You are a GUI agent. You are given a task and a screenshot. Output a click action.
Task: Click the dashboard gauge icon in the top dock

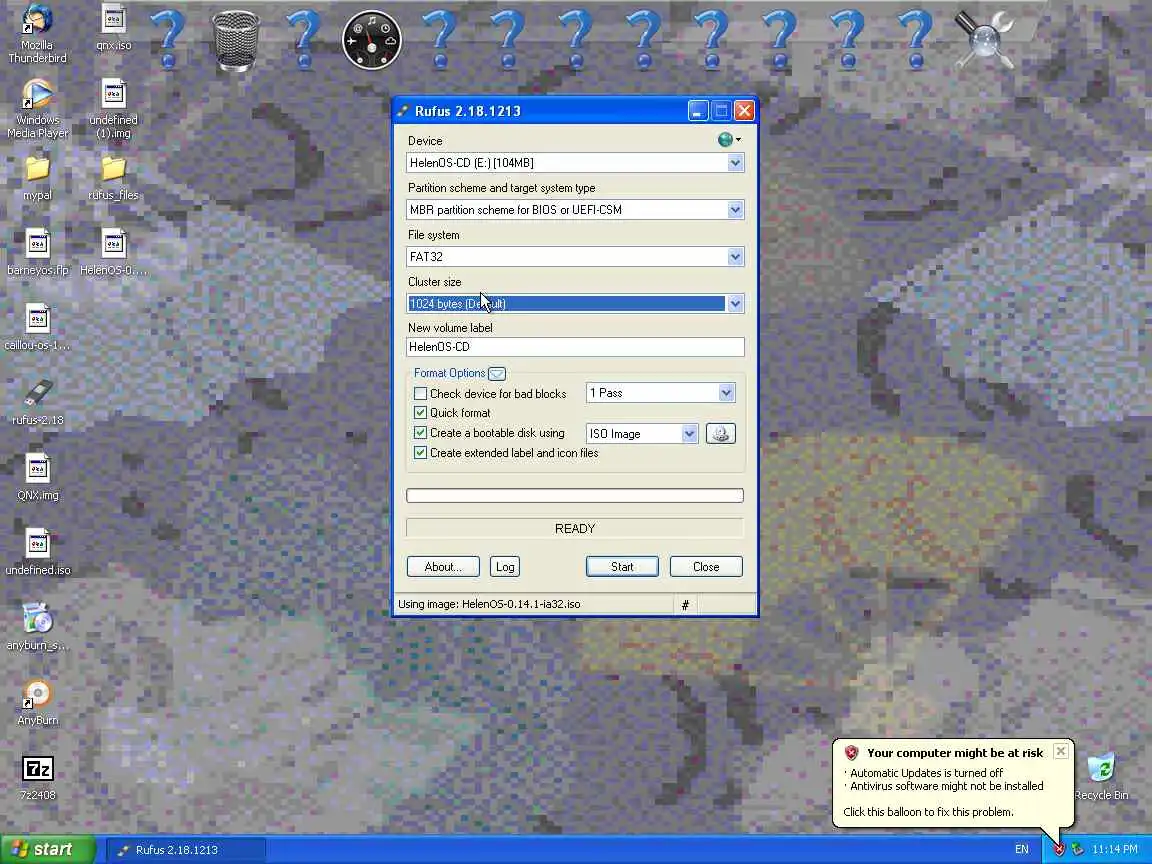[372, 40]
